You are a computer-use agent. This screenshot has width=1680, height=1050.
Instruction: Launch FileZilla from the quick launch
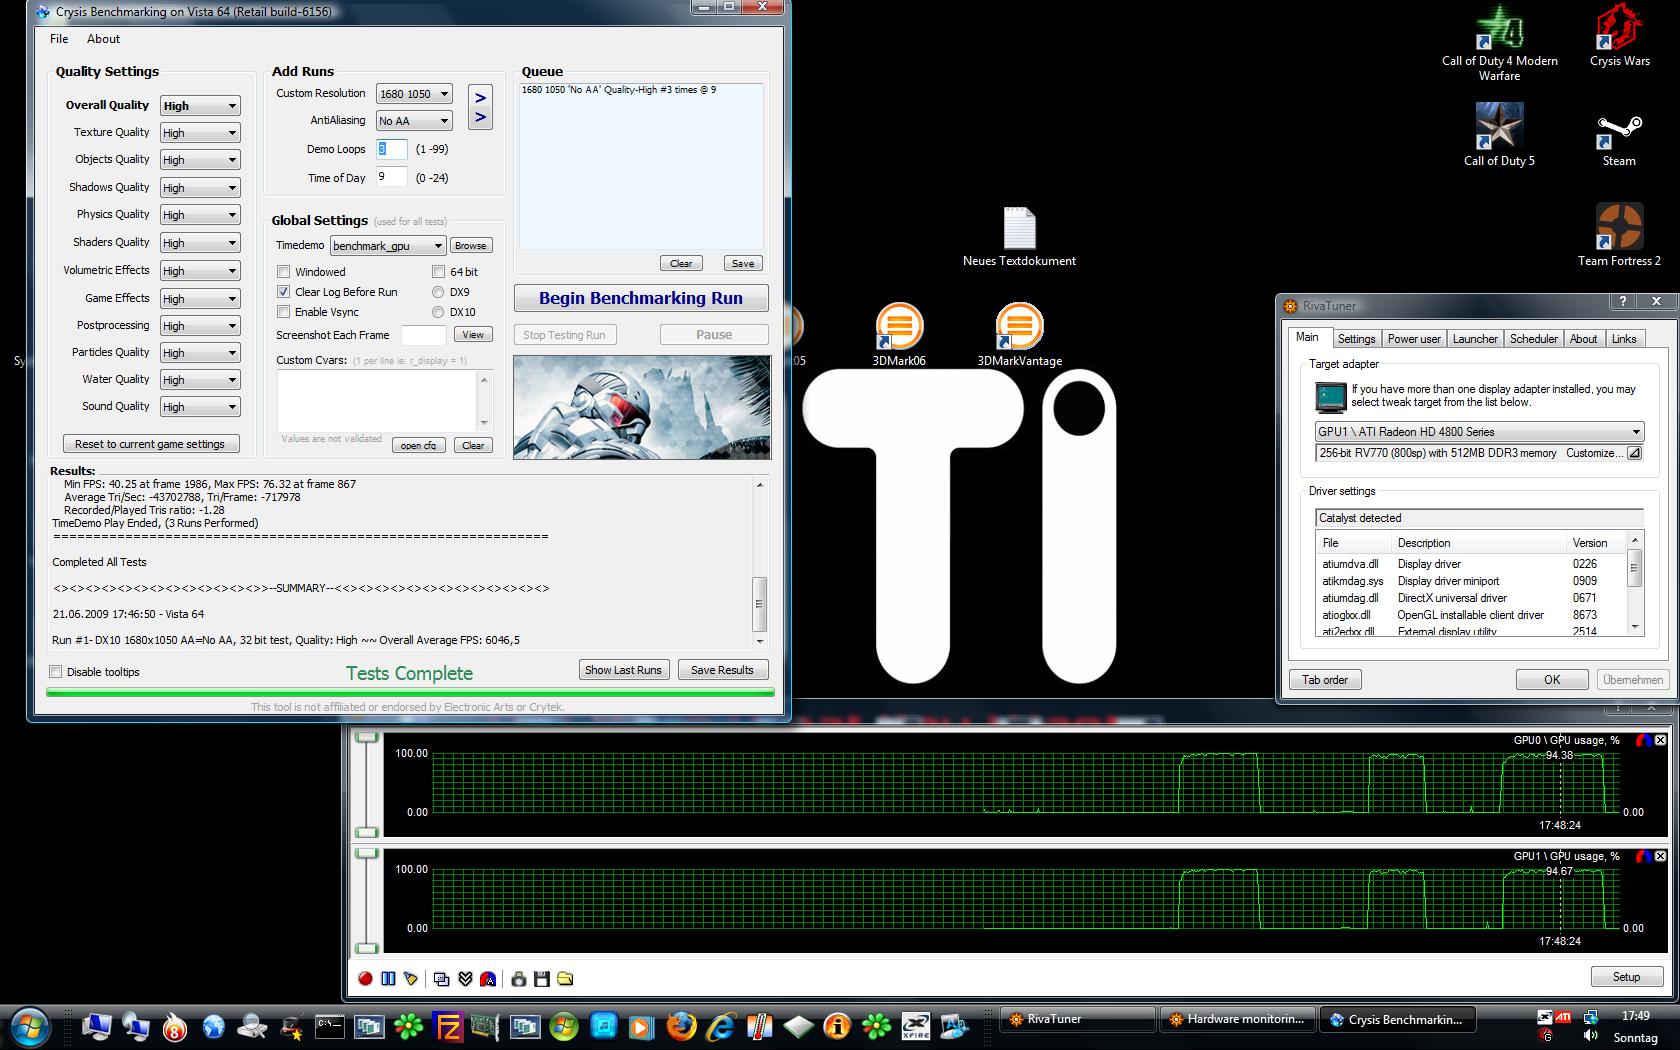pos(447,1026)
